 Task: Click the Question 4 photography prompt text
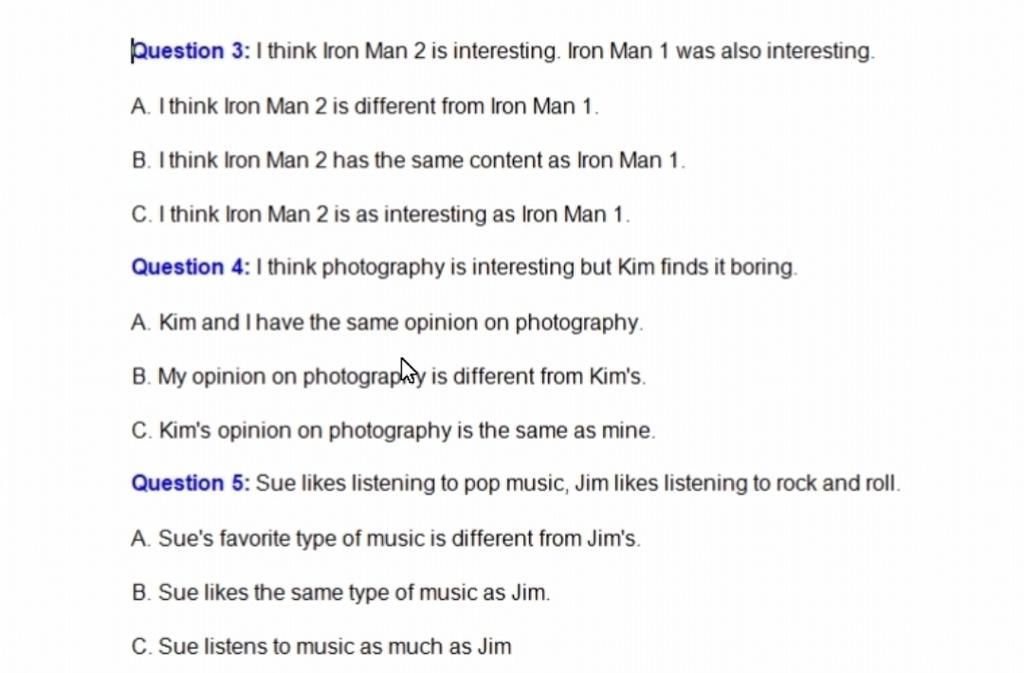click(x=526, y=267)
